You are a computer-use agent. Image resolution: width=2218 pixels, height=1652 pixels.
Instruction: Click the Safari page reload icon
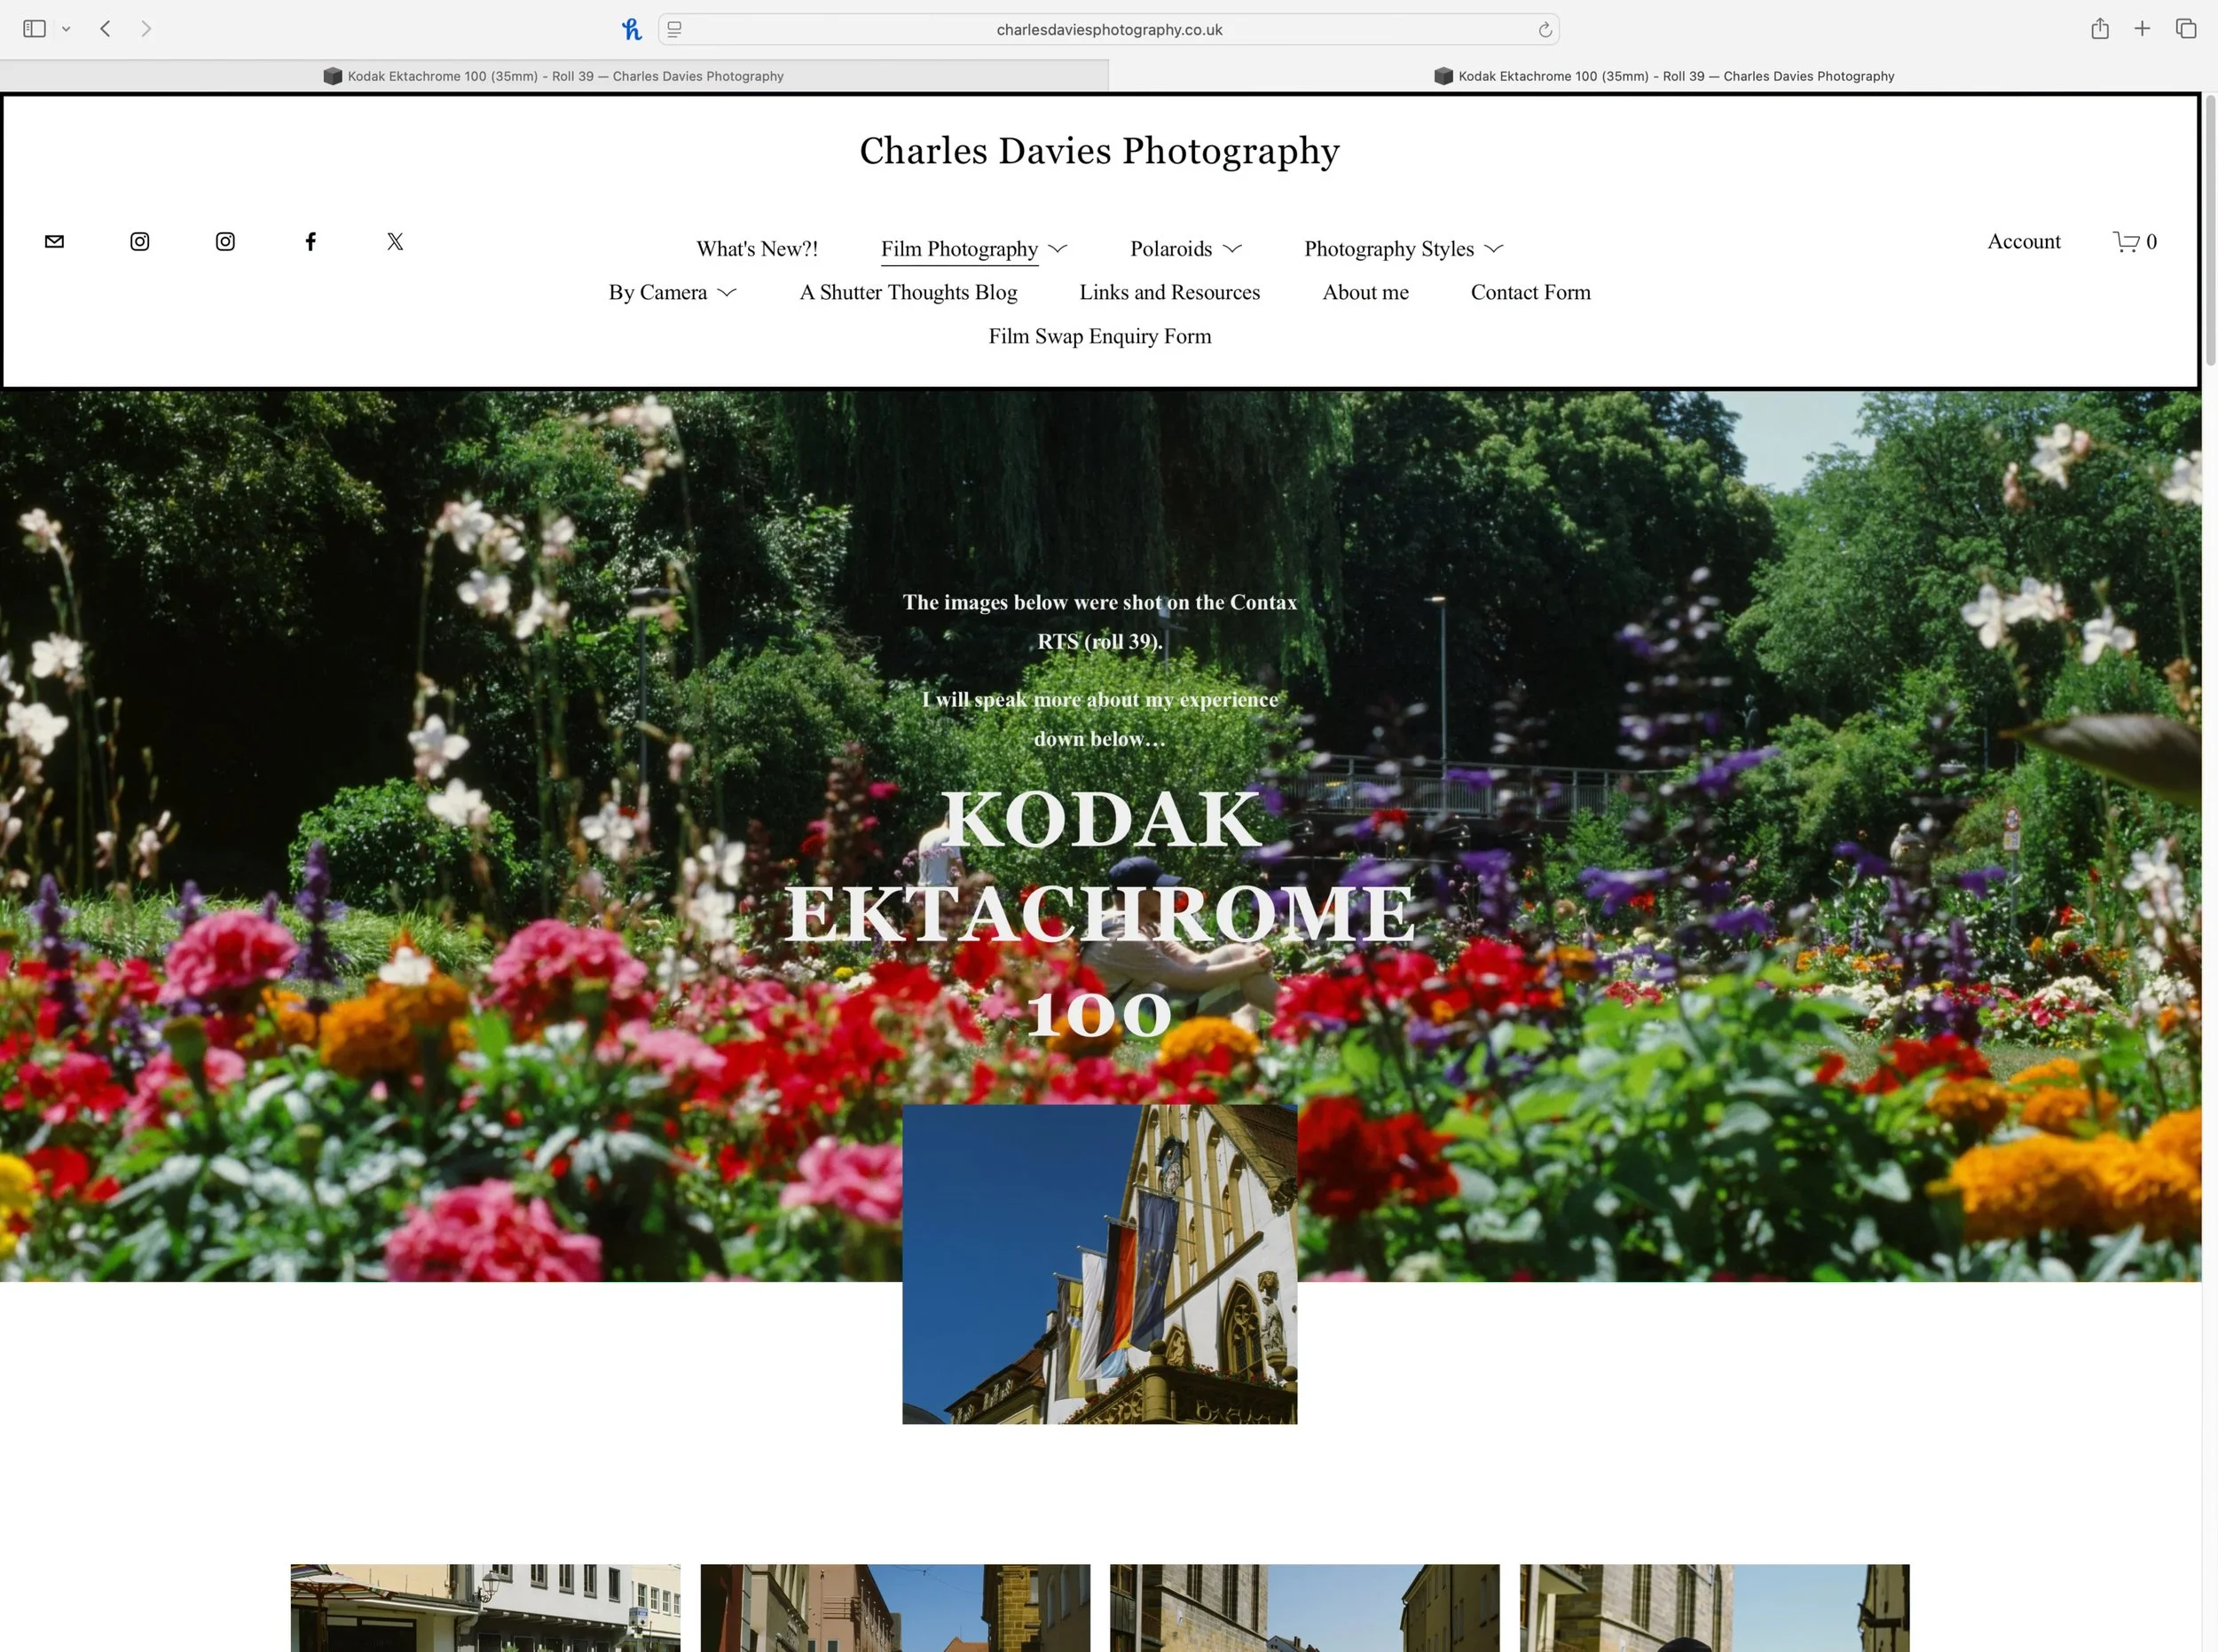click(1544, 30)
